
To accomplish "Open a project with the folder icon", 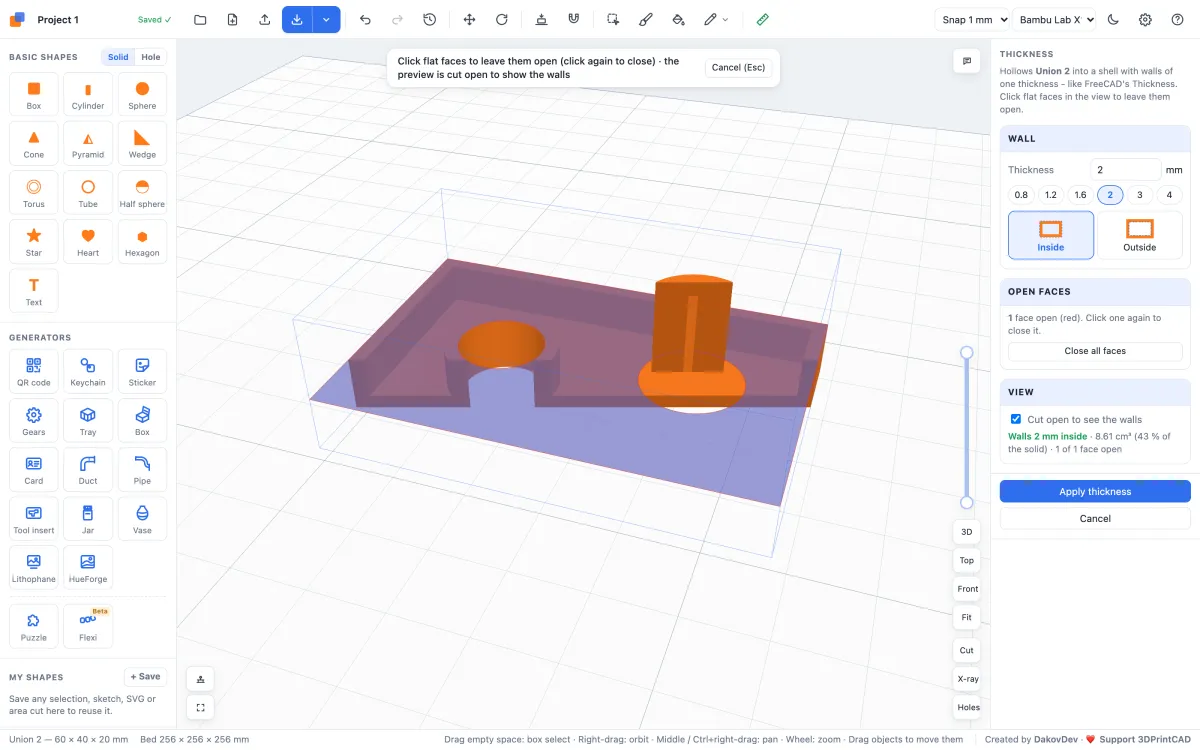I will [x=200, y=19].
